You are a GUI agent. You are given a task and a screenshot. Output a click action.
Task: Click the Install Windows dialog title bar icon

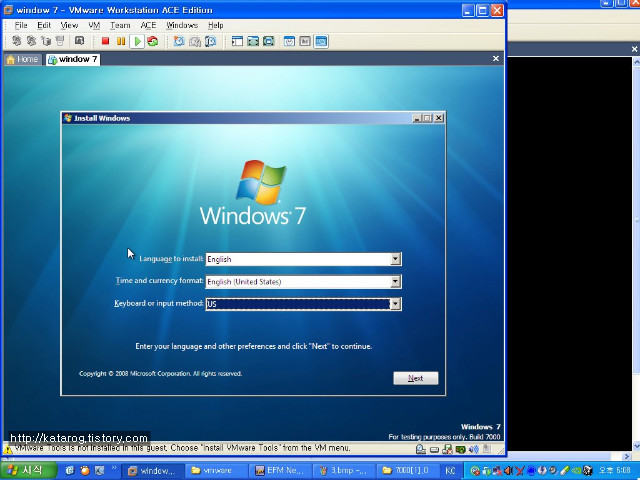pos(68,118)
